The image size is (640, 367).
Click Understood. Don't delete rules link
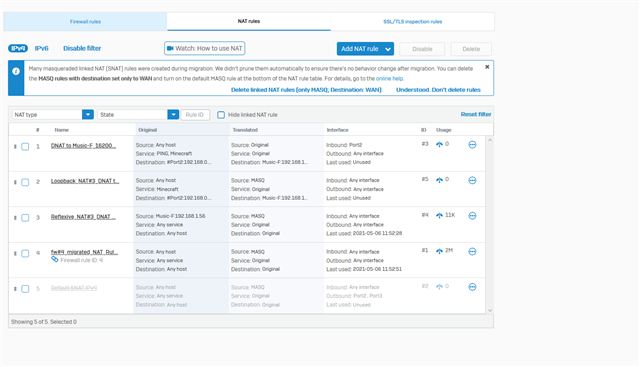[x=438, y=90]
